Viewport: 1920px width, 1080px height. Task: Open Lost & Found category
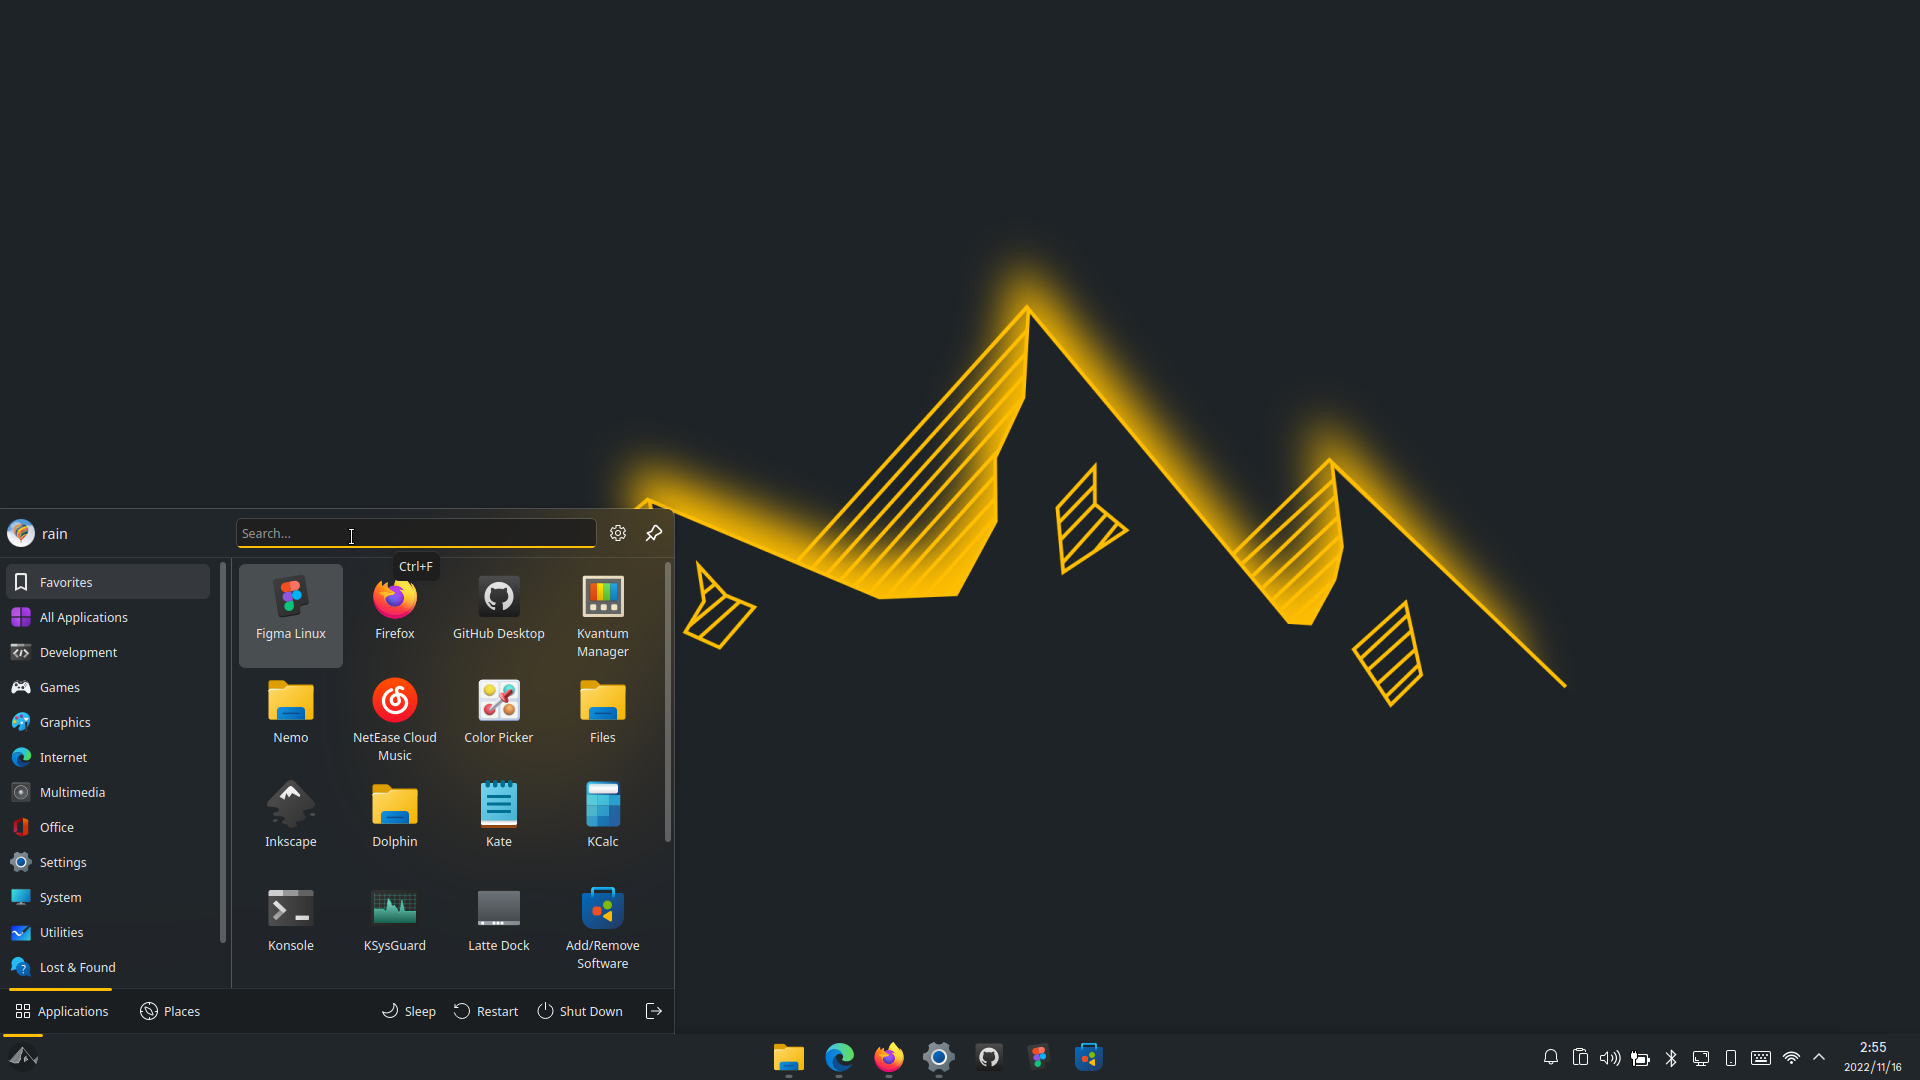click(108, 967)
